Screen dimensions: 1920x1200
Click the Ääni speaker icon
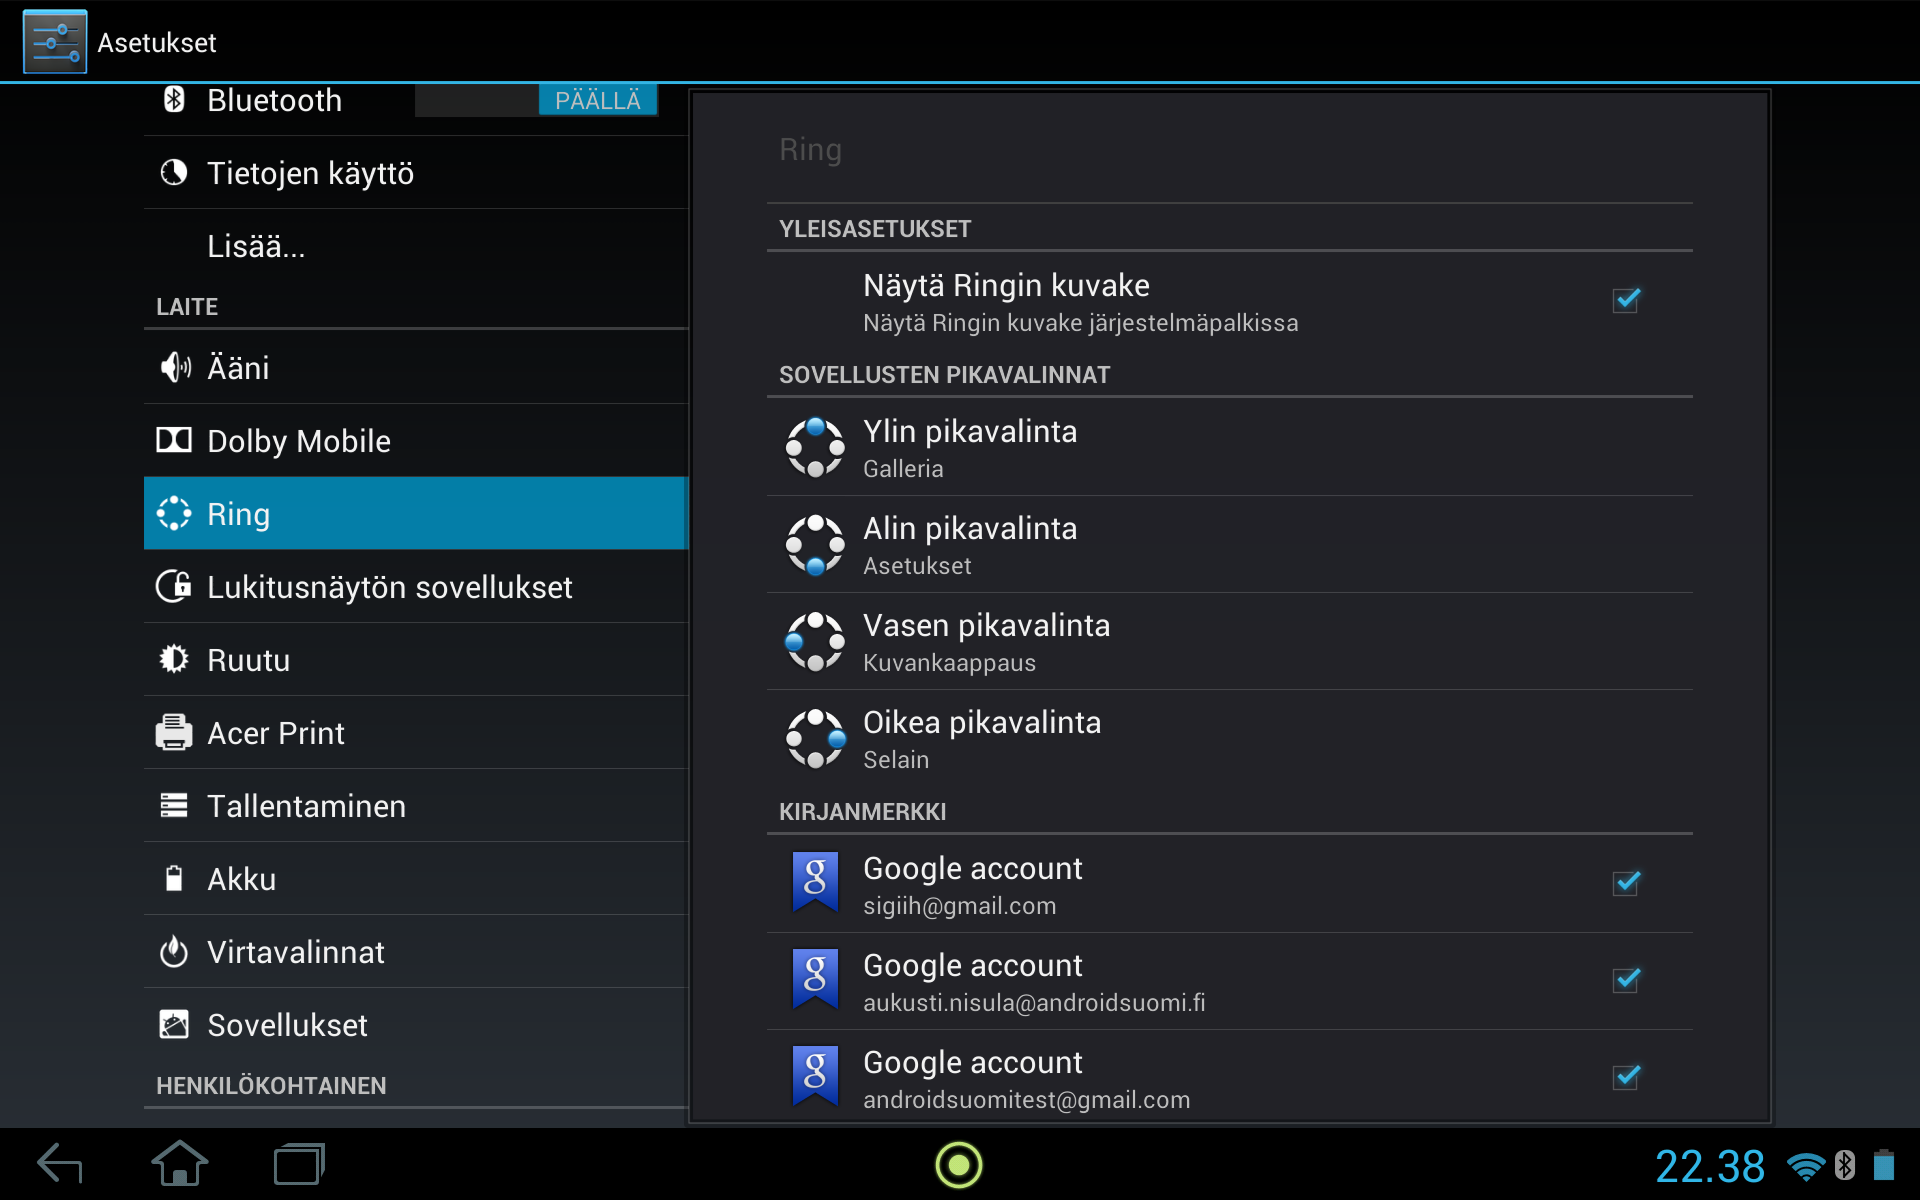[174, 367]
